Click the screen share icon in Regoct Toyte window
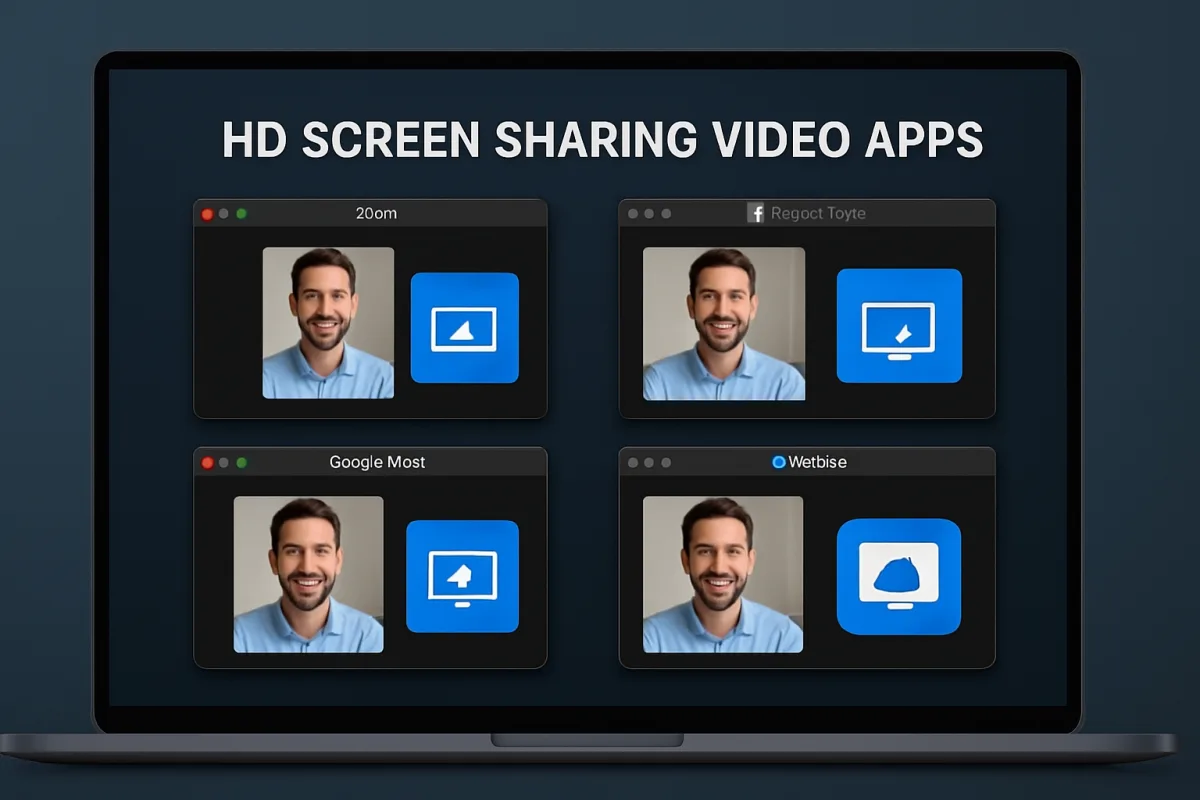 [899, 326]
